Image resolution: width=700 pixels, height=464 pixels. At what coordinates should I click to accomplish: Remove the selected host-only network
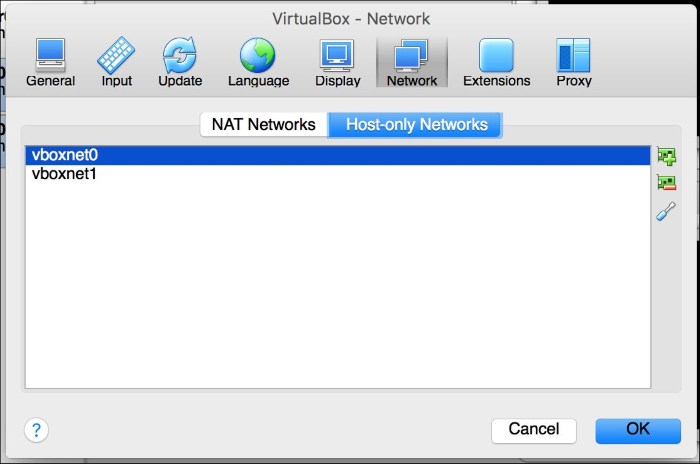[x=667, y=183]
